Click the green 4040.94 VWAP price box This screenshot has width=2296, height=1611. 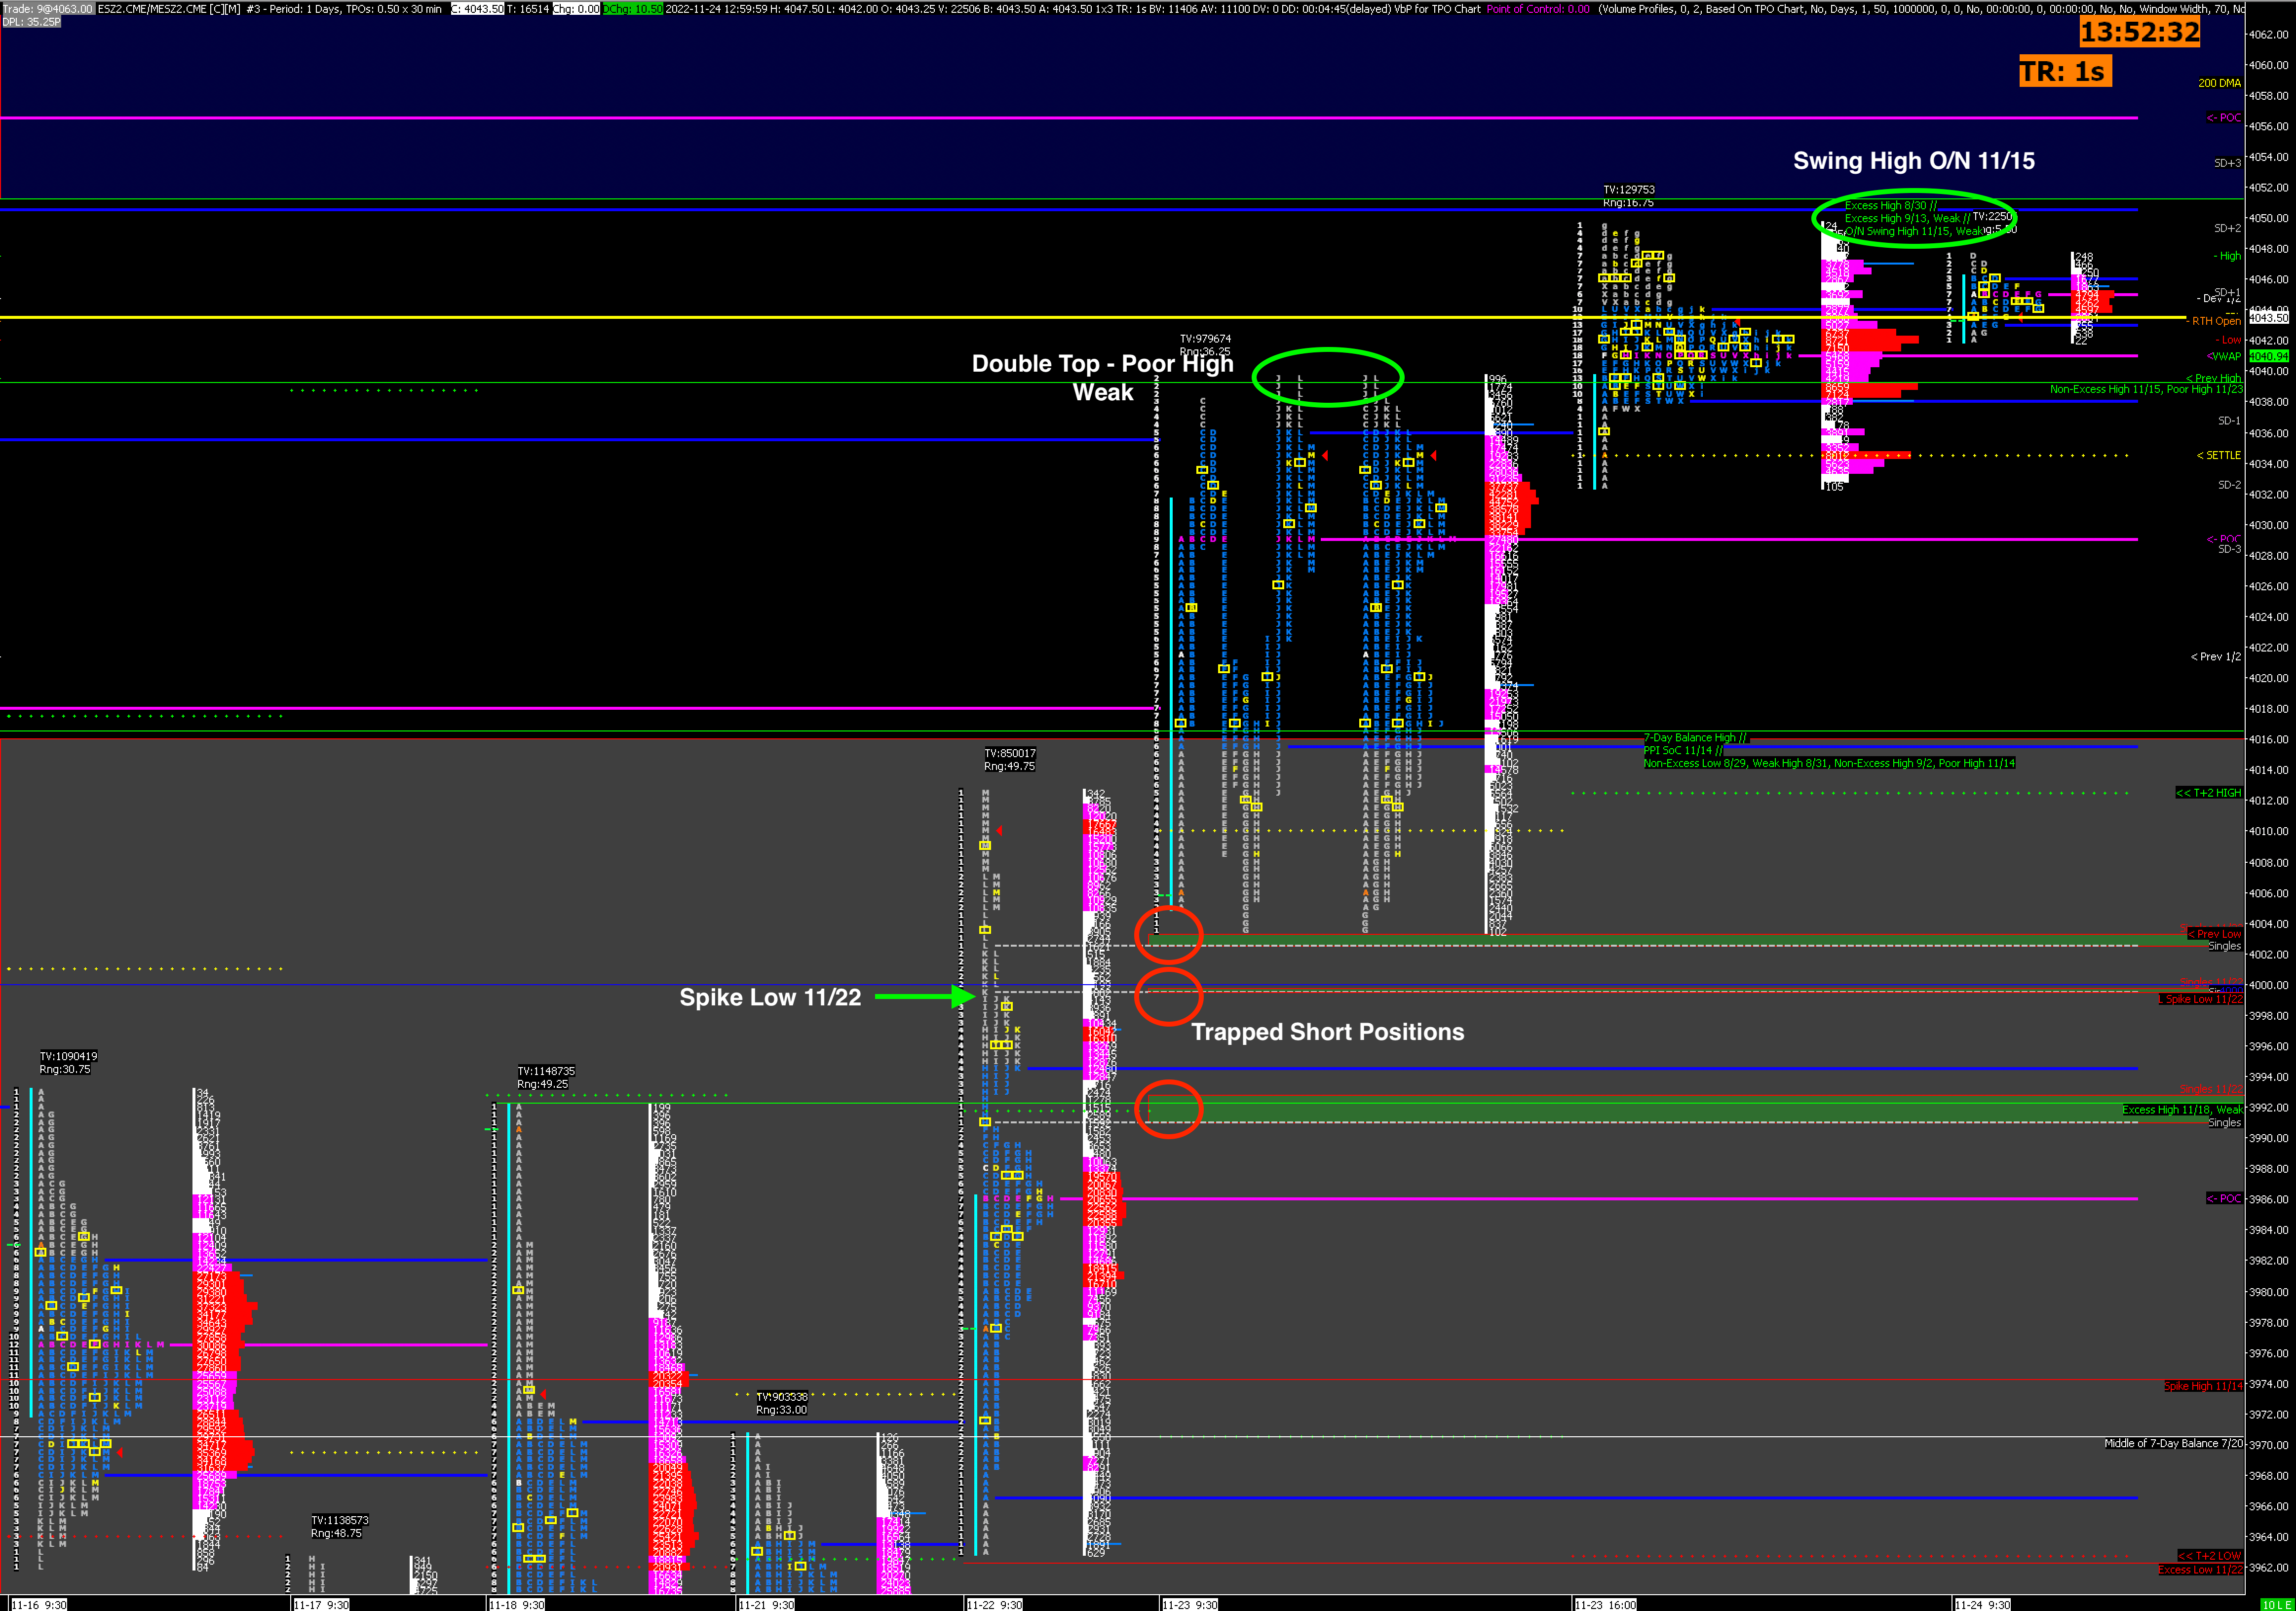[2268, 356]
